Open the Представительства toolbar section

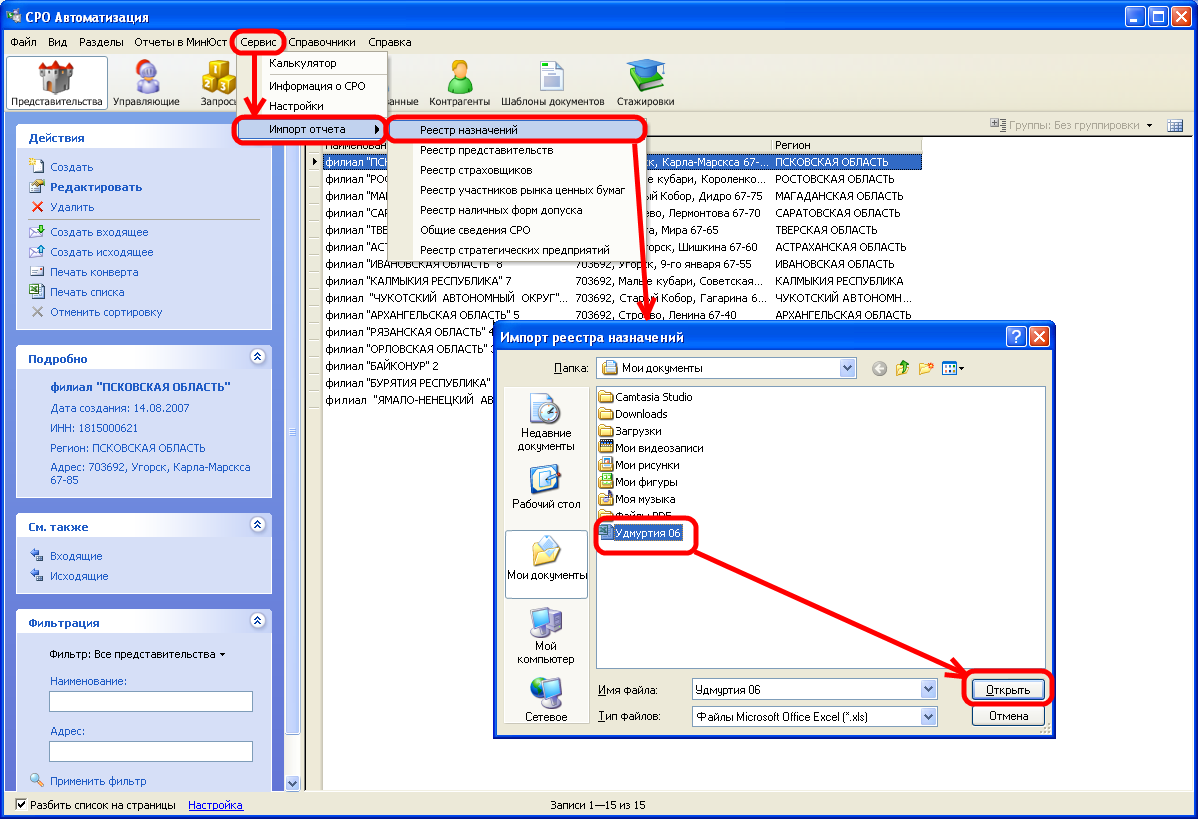[x=57, y=83]
